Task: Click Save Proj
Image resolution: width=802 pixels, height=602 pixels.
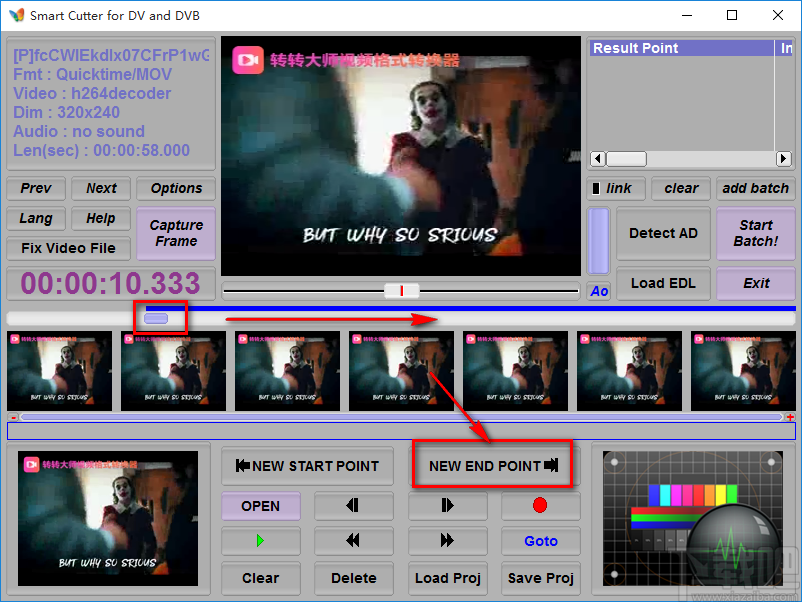Action: [540, 578]
